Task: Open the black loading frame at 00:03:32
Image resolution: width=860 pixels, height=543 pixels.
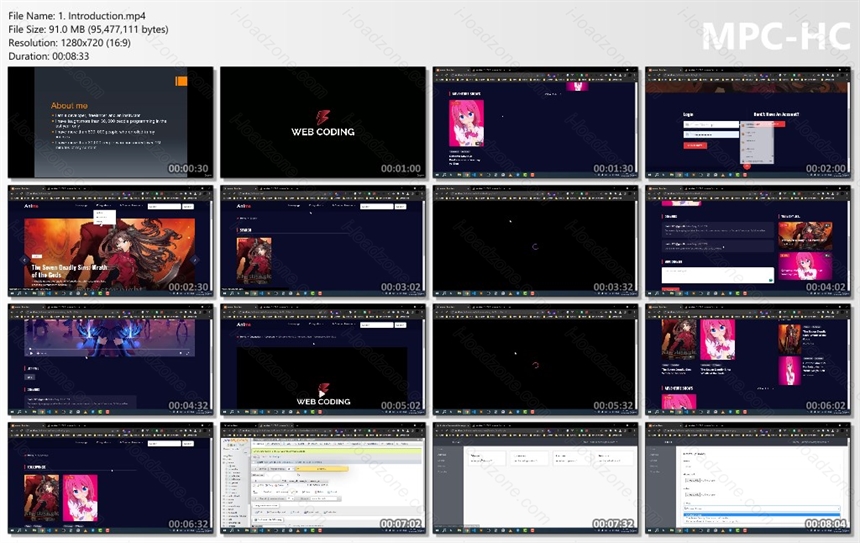Action: coord(535,241)
